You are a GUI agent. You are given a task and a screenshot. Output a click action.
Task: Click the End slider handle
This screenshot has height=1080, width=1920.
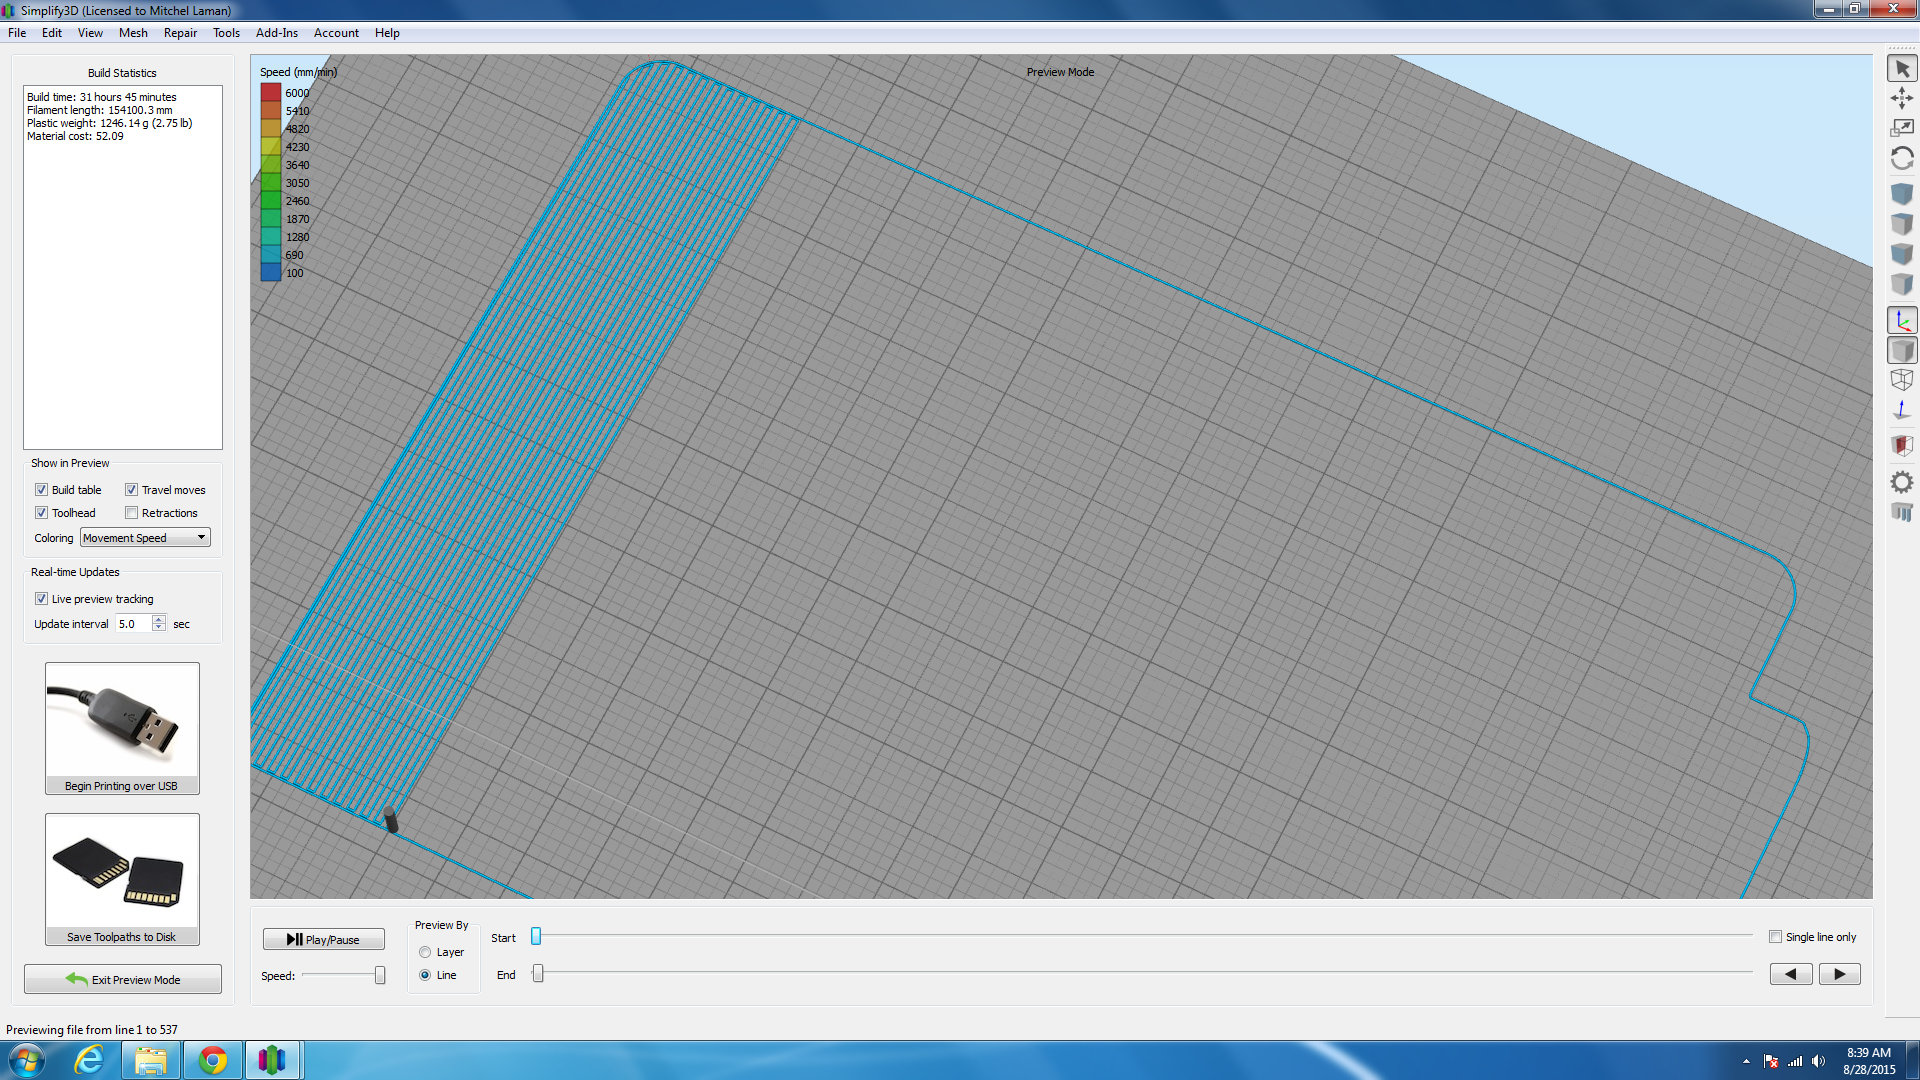(538, 973)
